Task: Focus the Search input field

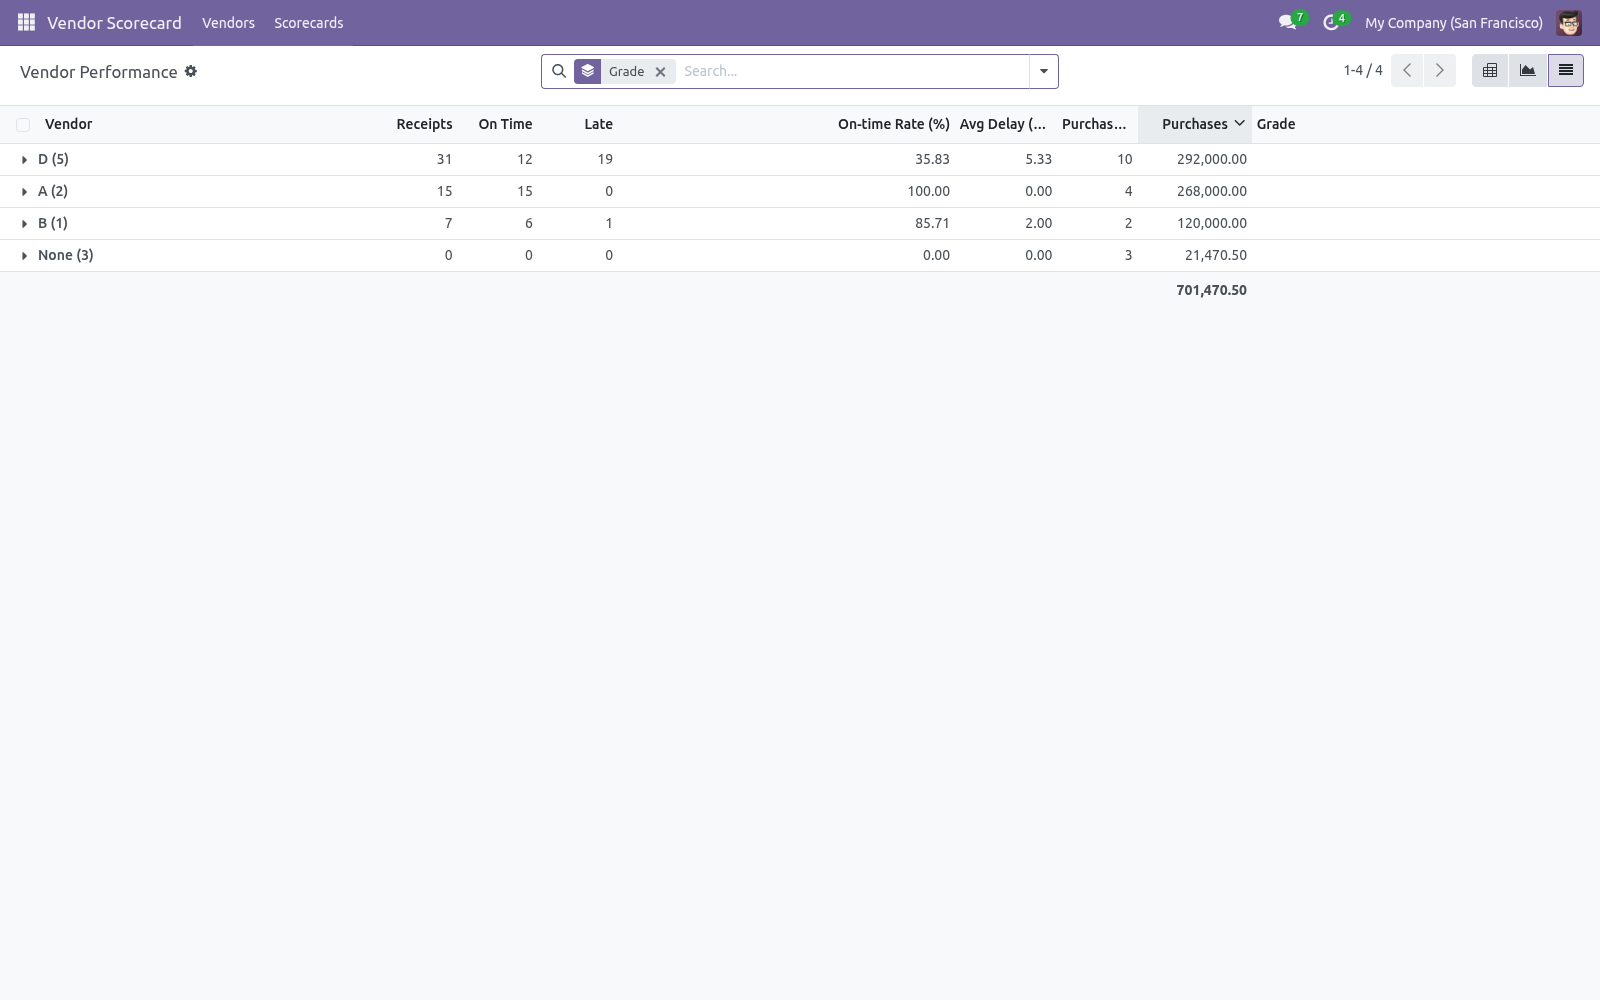Action: tap(853, 71)
